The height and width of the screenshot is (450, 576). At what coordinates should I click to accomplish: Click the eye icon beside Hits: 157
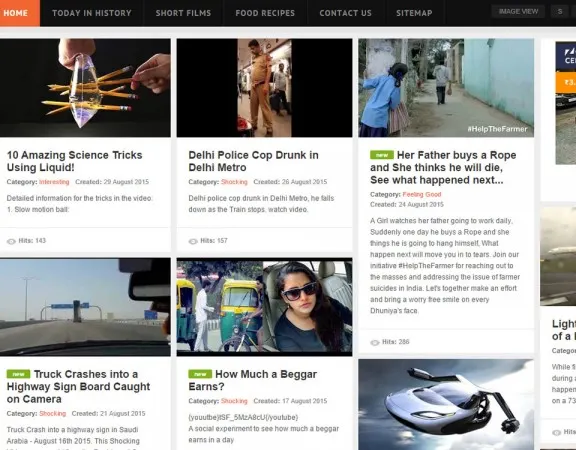(x=193, y=241)
